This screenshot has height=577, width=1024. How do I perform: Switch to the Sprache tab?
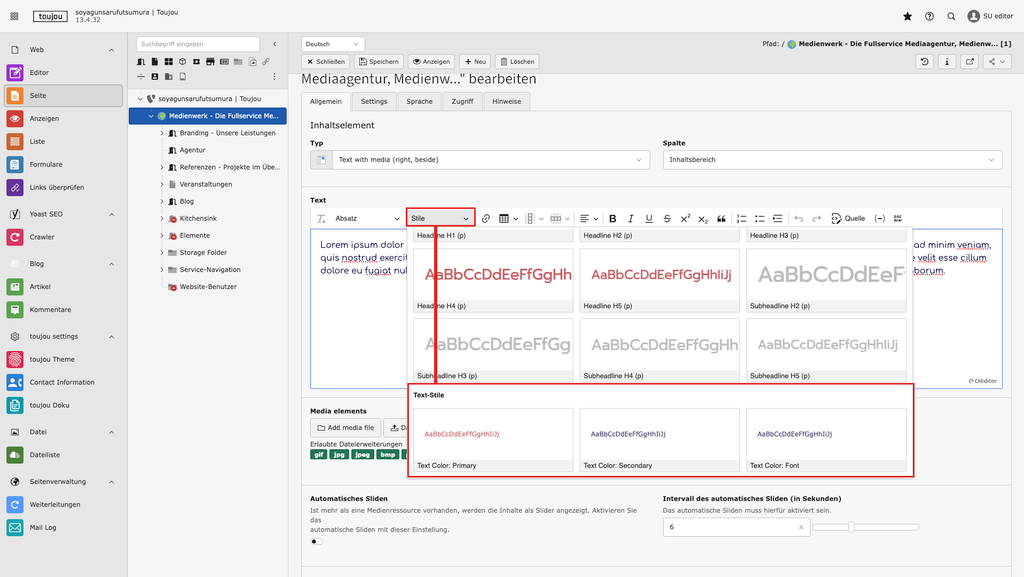pyautogui.click(x=419, y=102)
